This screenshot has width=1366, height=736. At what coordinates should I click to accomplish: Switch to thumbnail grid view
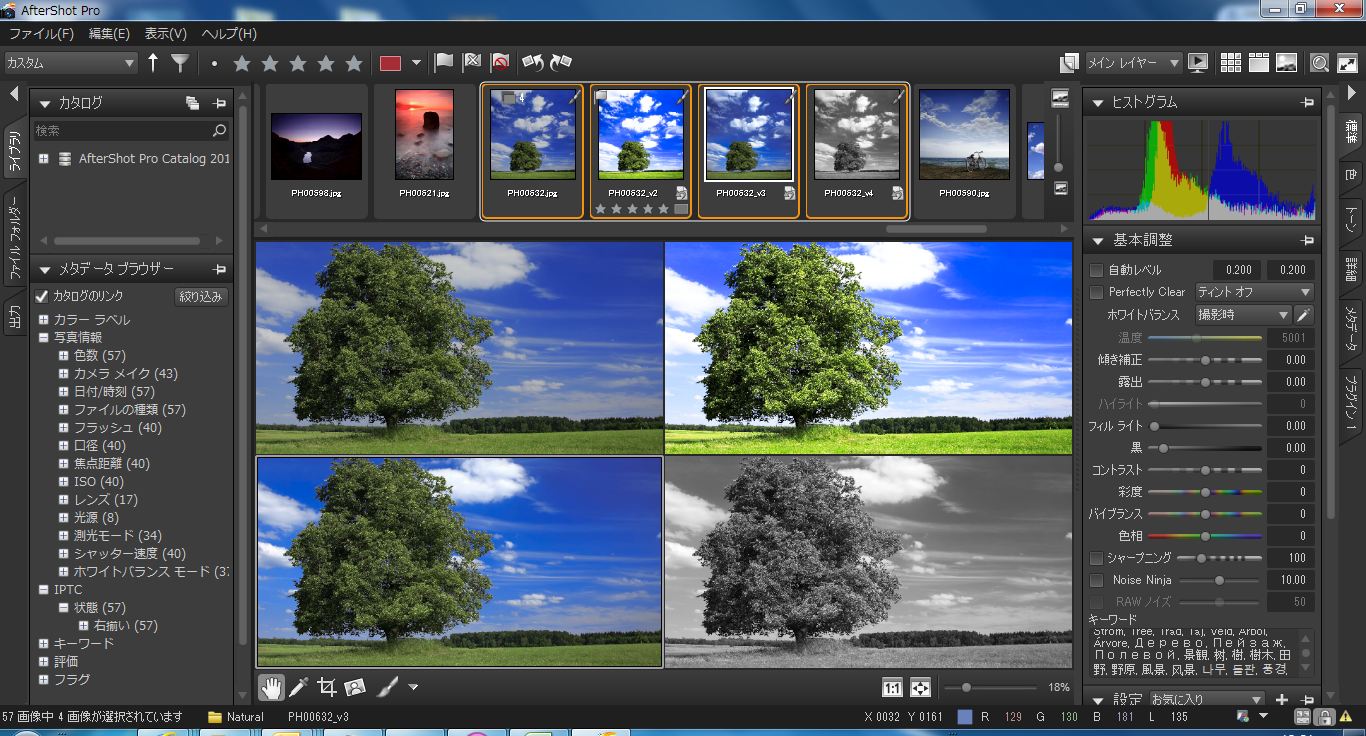(1231, 63)
